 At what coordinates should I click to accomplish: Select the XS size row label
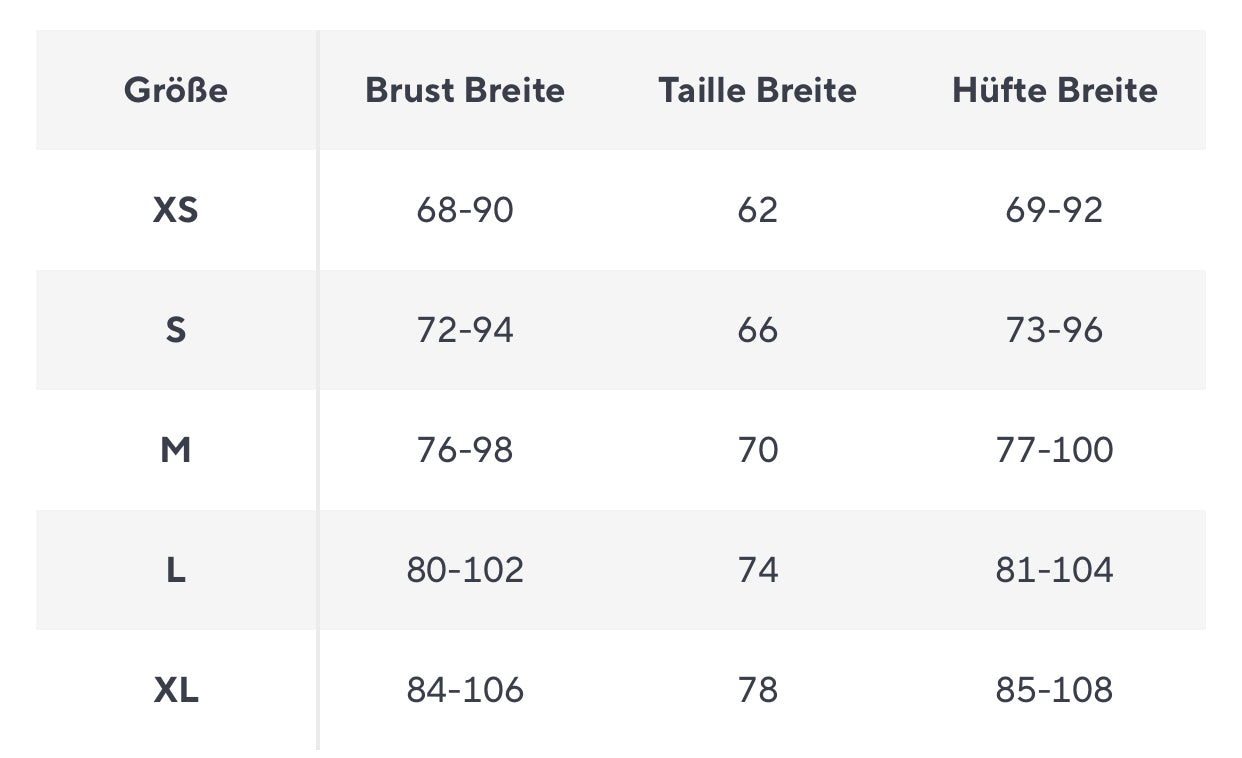click(176, 210)
